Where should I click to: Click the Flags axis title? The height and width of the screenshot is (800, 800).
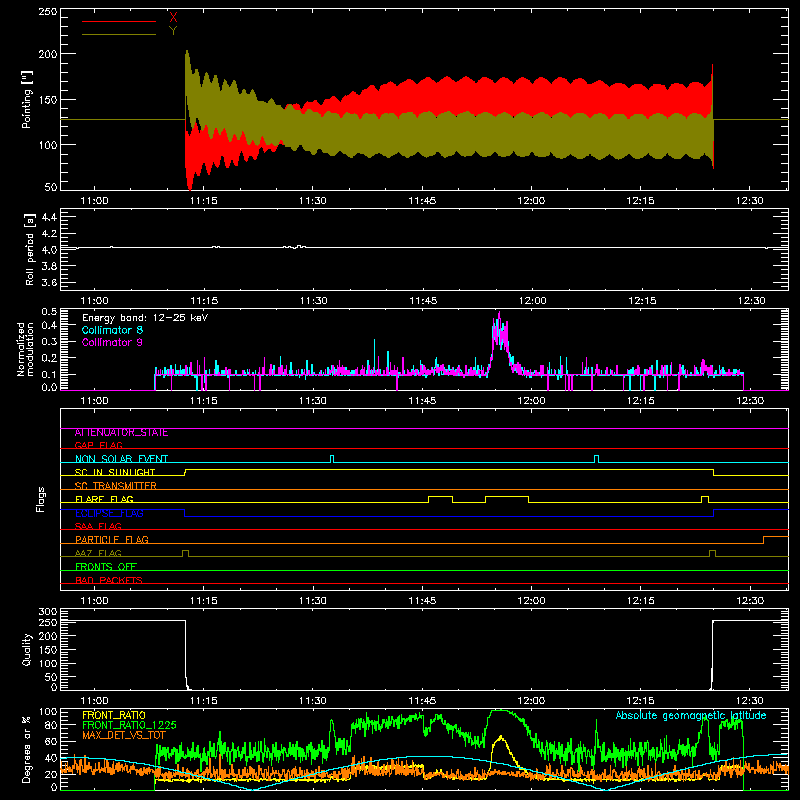(x=41, y=499)
